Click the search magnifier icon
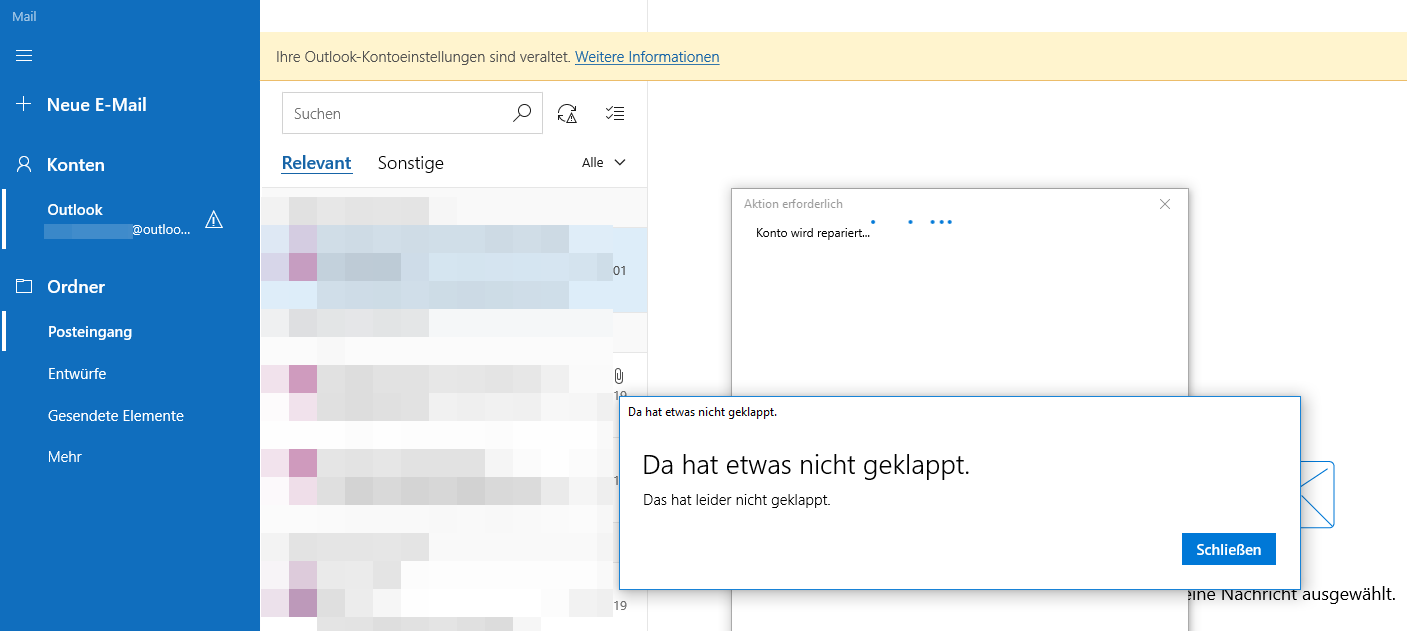Image resolution: width=1407 pixels, height=631 pixels. coord(522,113)
